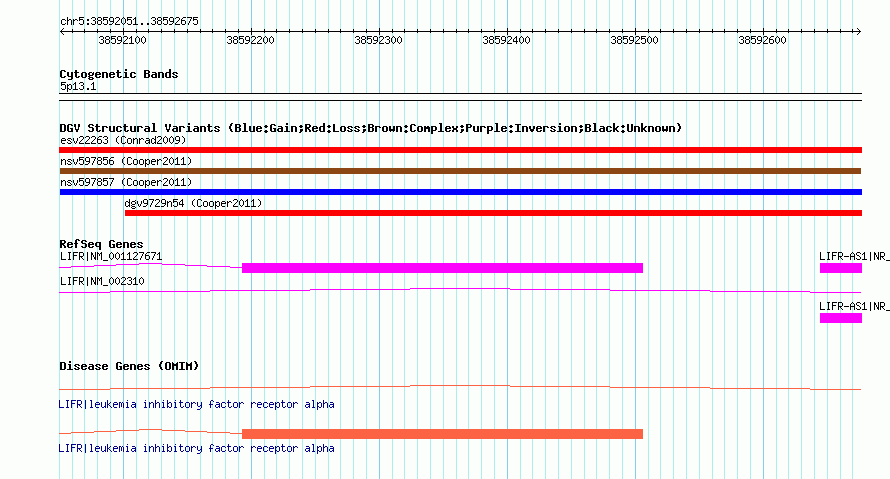
Task: Click ruler position 38592300
Action: [x=379, y=40]
